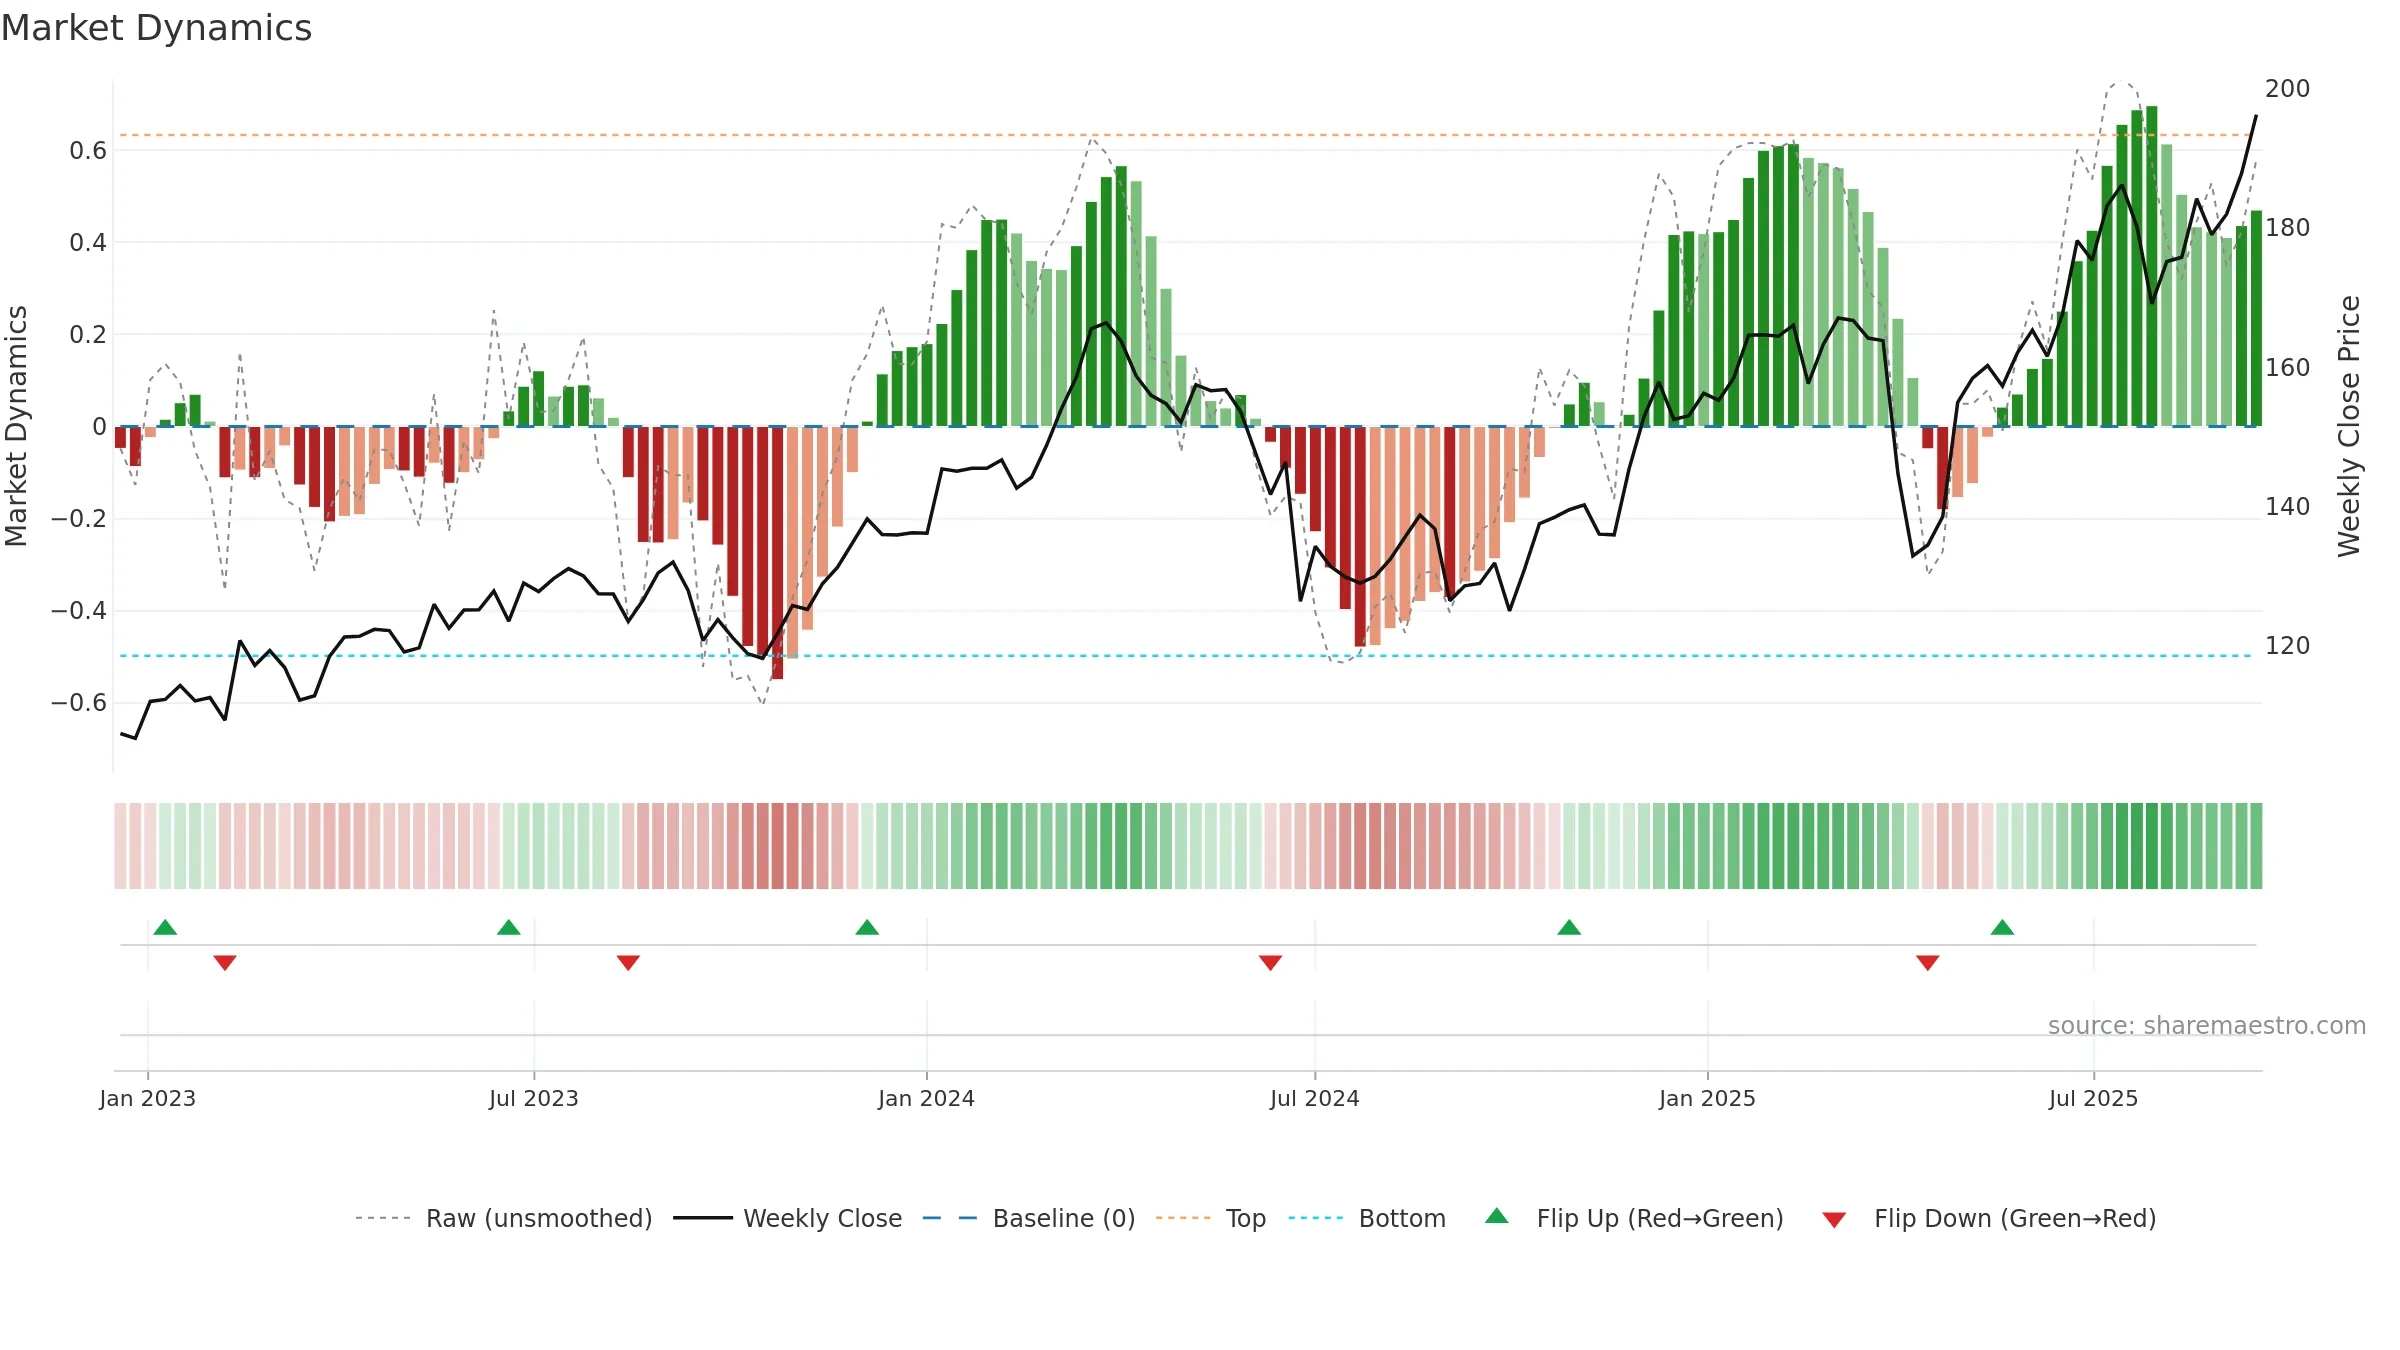Toggle the Weekly Close legend entry
Screen dimensions: 2400x1350
tap(787, 1218)
